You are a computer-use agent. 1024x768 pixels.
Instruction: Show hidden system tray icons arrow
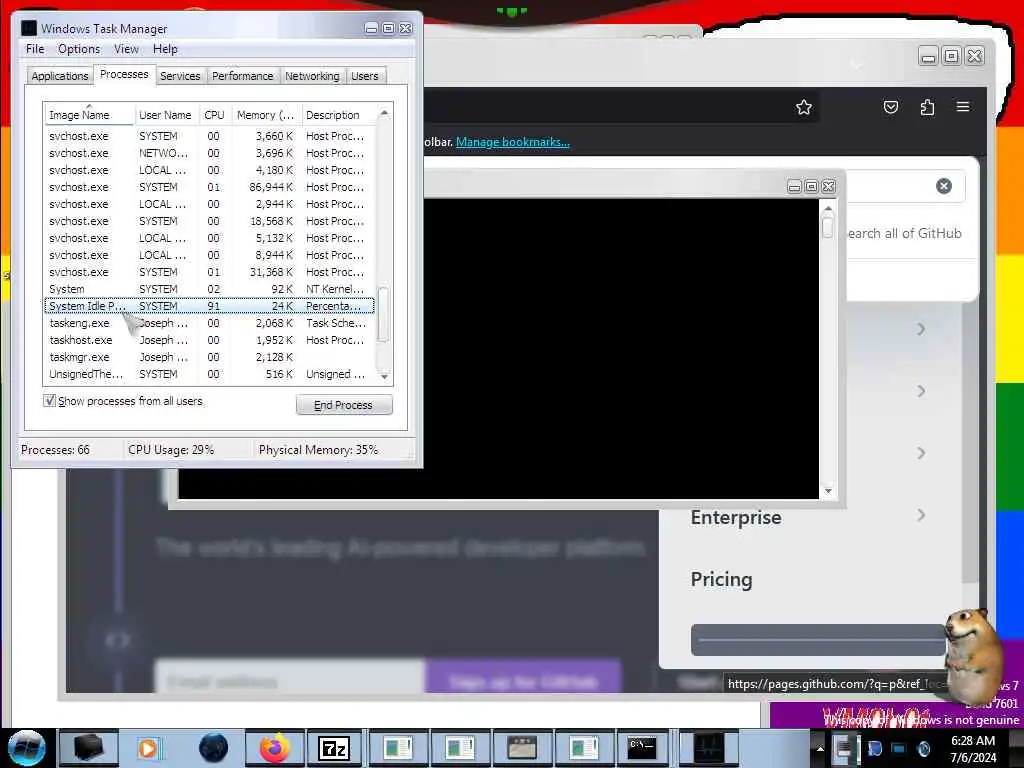(820, 748)
